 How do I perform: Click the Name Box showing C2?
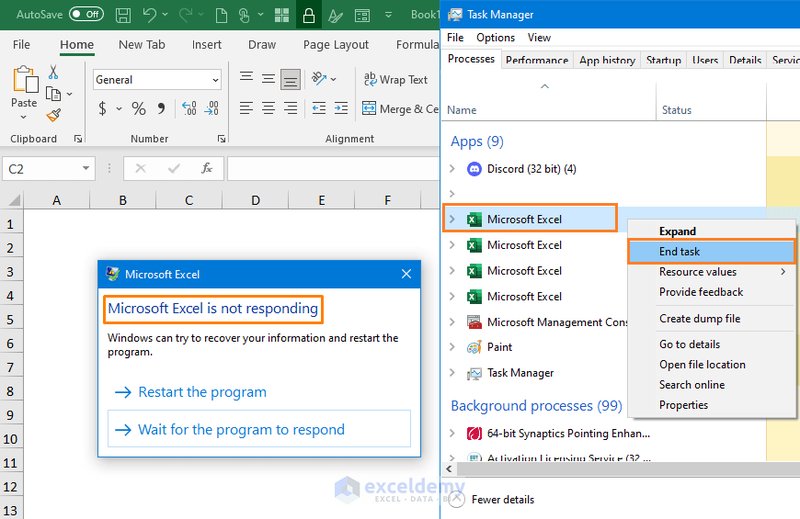pyautogui.click(x=40, y=169)
